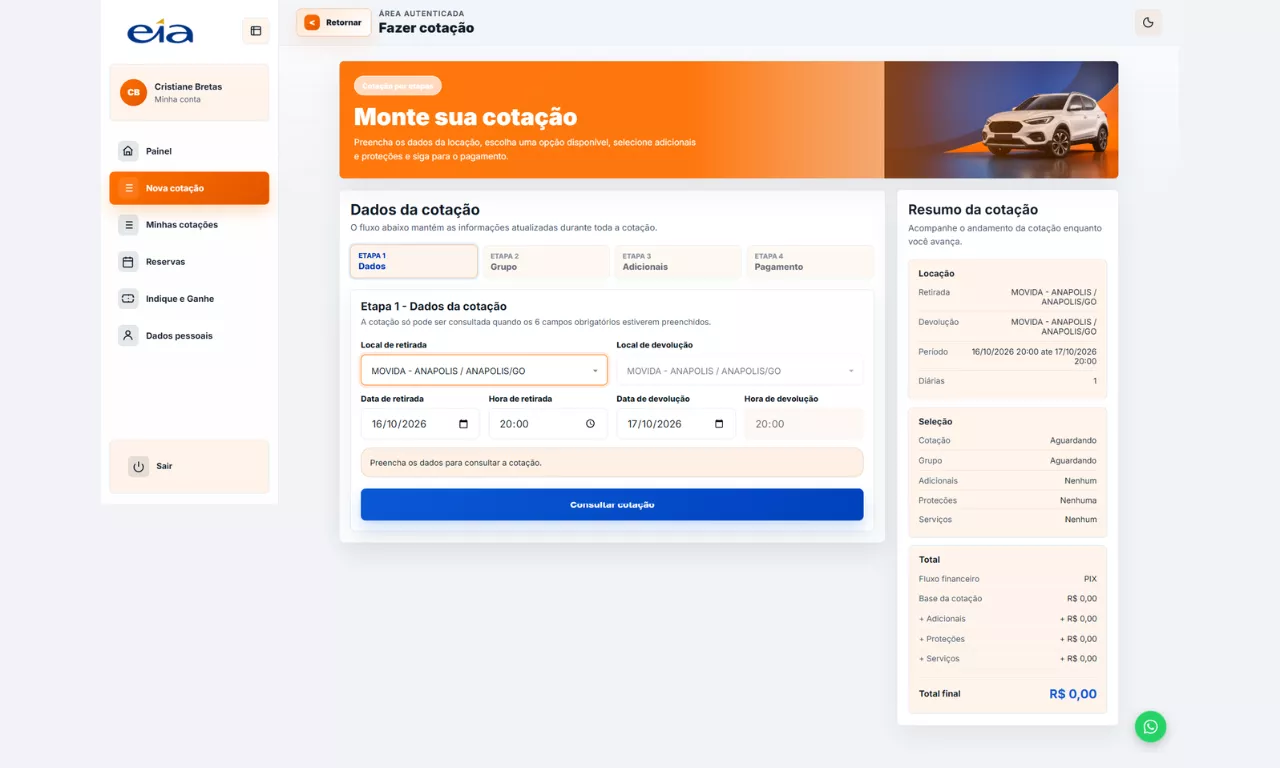The width and height of the screenshot is (1280, 768).
Task: Select the Etapa 3 Adicionais tab
Action: pyautogui.click(x=678, y=262)
